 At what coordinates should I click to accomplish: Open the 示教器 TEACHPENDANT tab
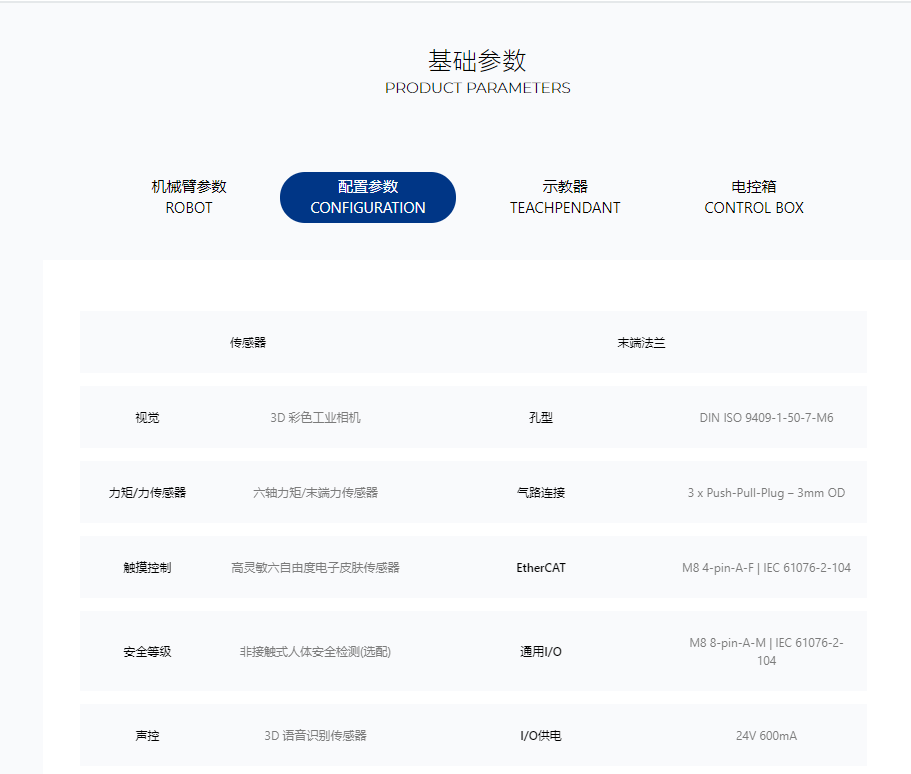(565, 197)
